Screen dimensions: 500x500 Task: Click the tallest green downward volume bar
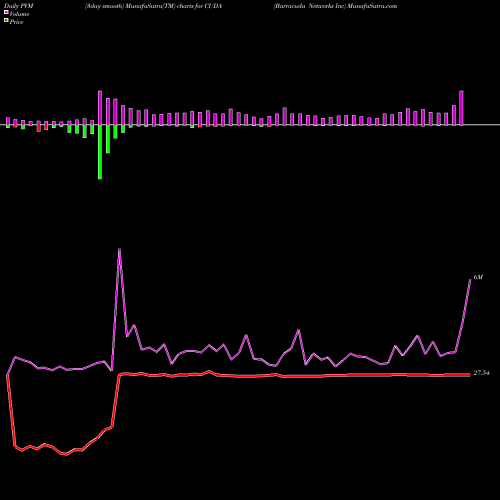coord(100,152)
